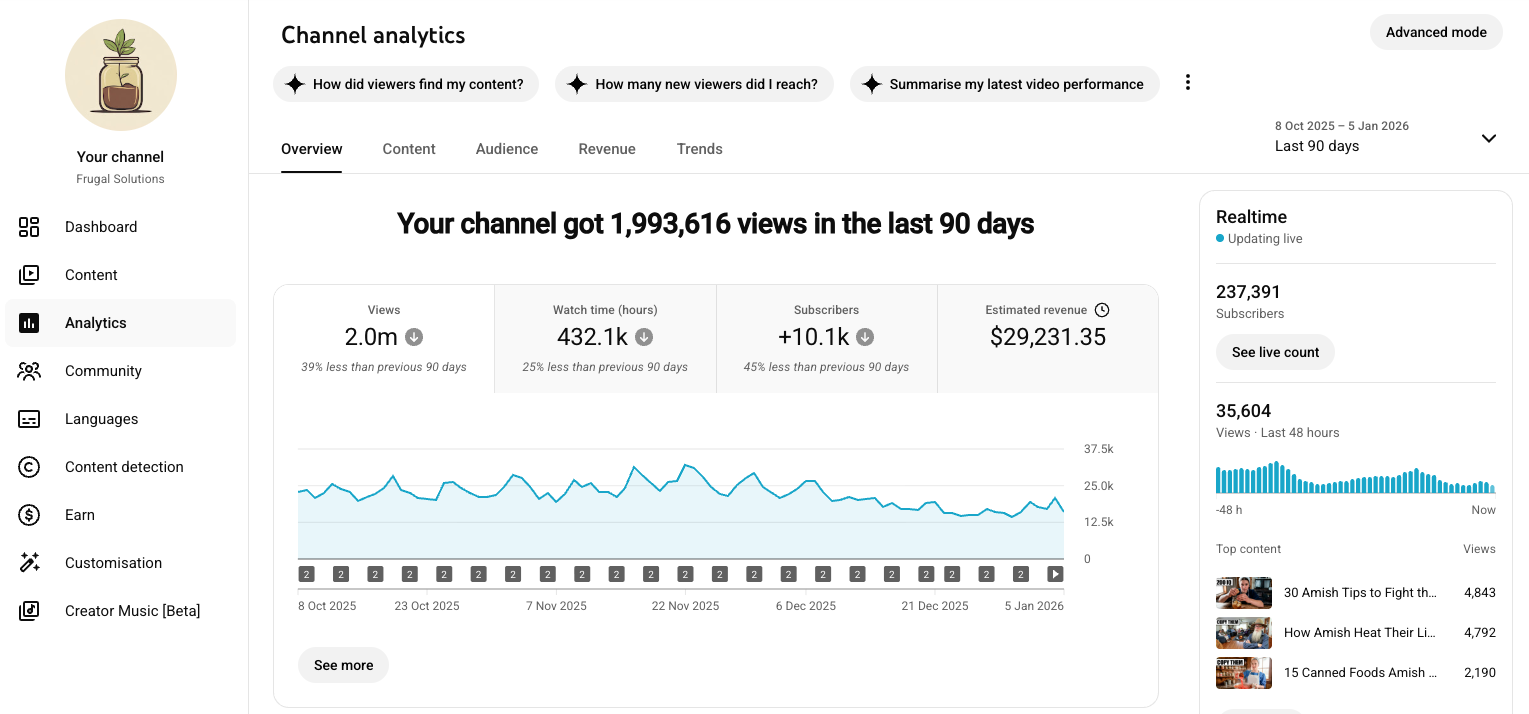Click the Content detection copyright icon
The height and width of the screenshot is (714, 1529).
pos(29,467)
